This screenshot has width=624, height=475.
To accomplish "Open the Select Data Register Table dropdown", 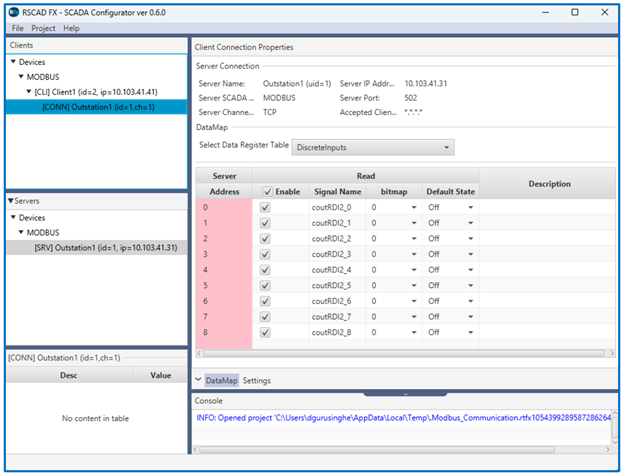I will 373,147.
